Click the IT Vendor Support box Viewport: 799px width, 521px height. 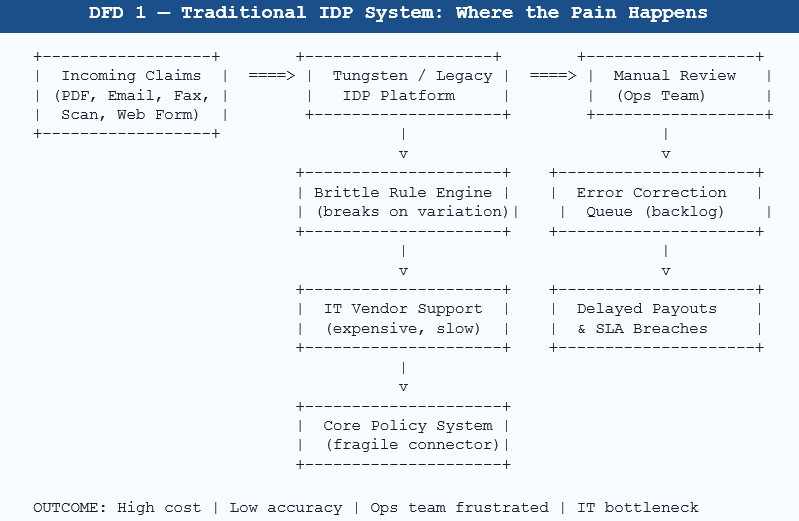404,318
